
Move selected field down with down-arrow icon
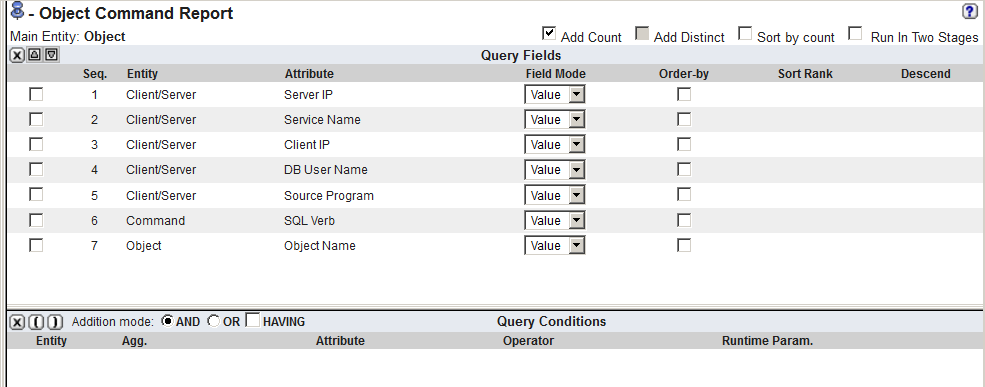point(52,55)
